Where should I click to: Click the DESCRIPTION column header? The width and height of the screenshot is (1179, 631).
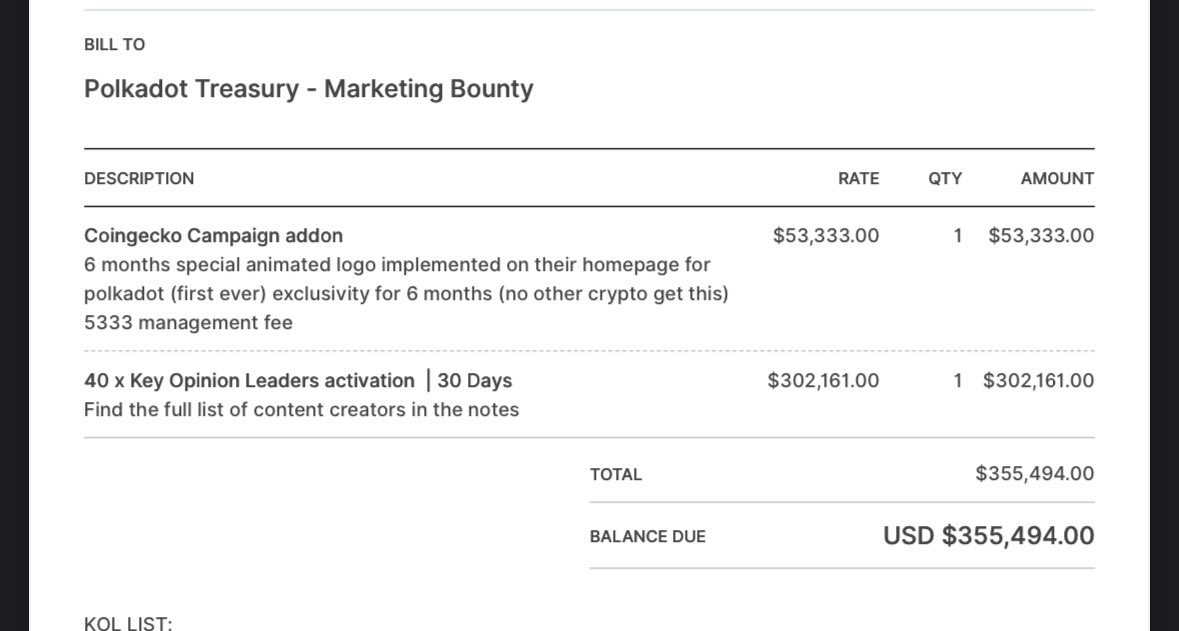[x=139, y=179]
